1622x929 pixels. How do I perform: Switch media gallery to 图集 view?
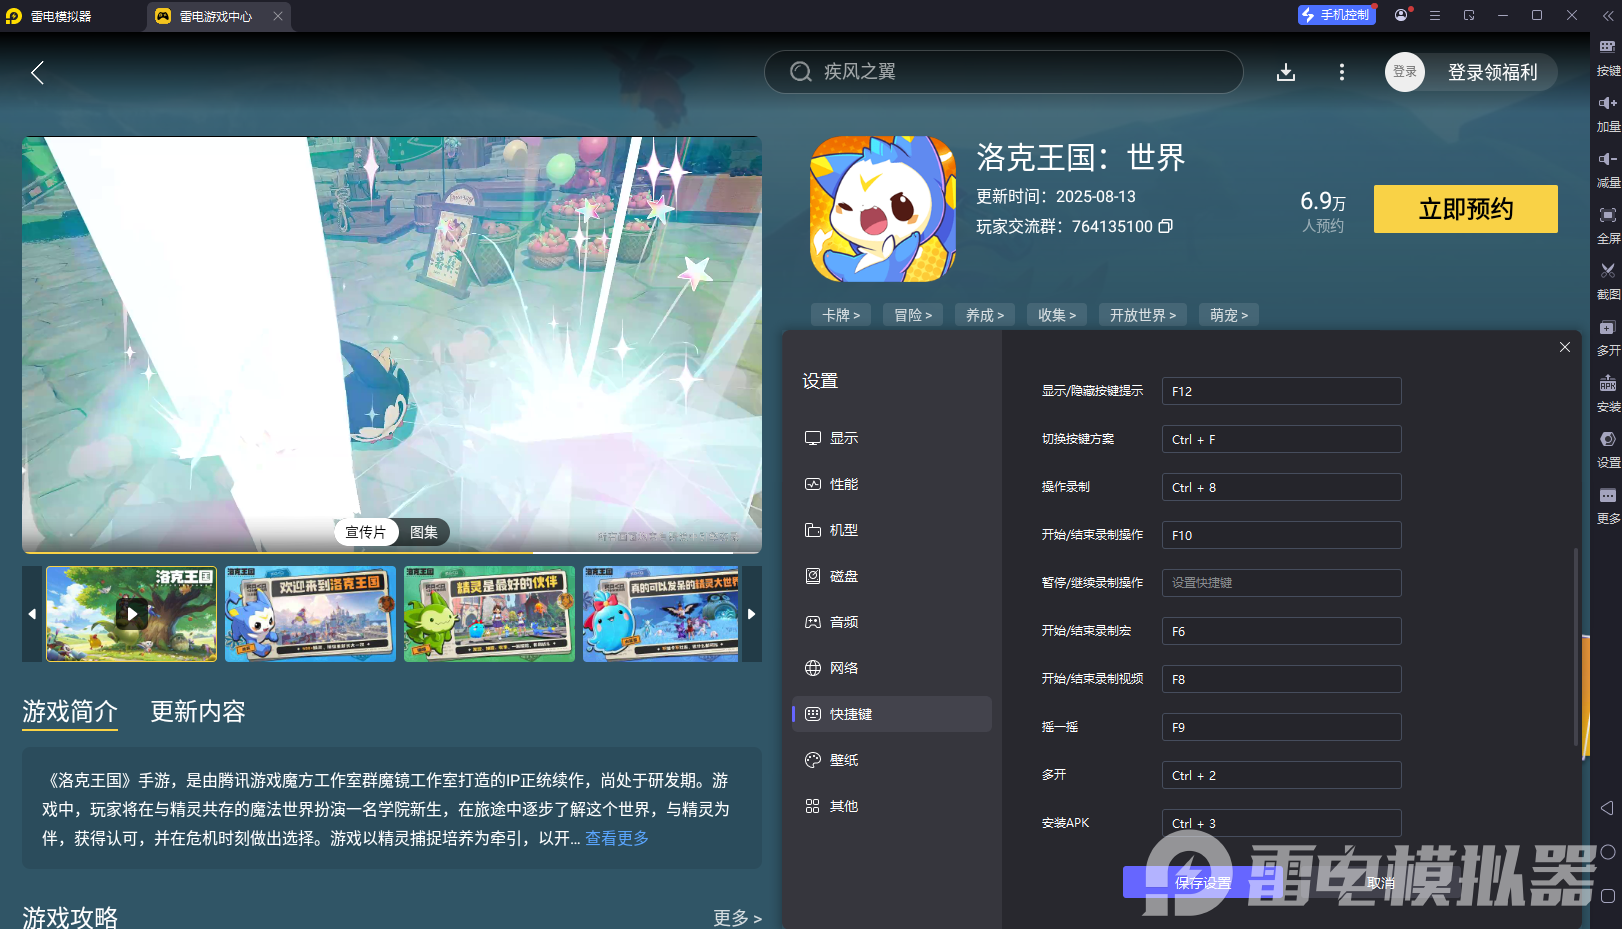pos(423,532)
